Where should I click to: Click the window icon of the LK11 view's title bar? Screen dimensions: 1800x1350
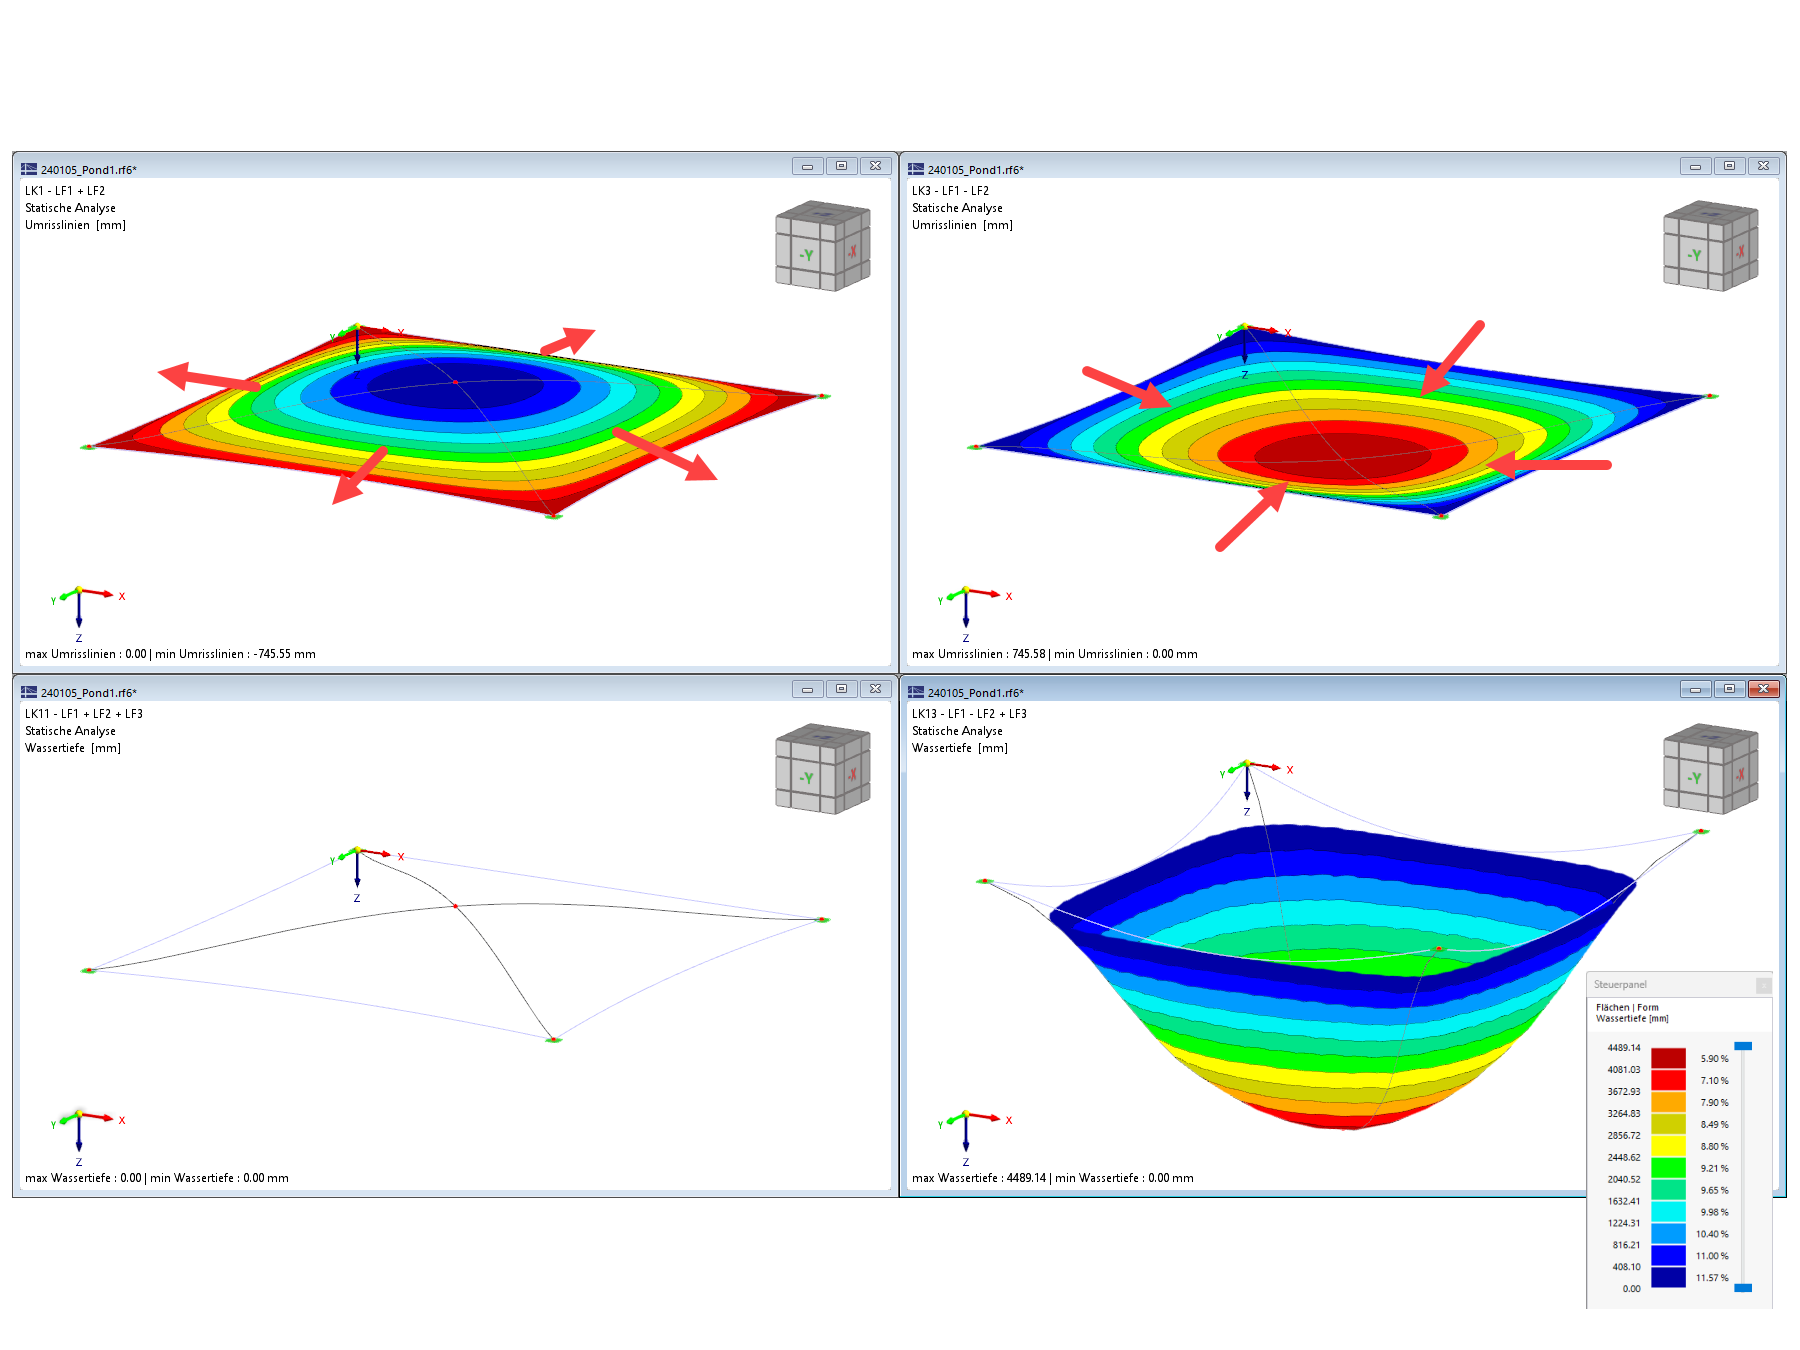click(29, 692)
